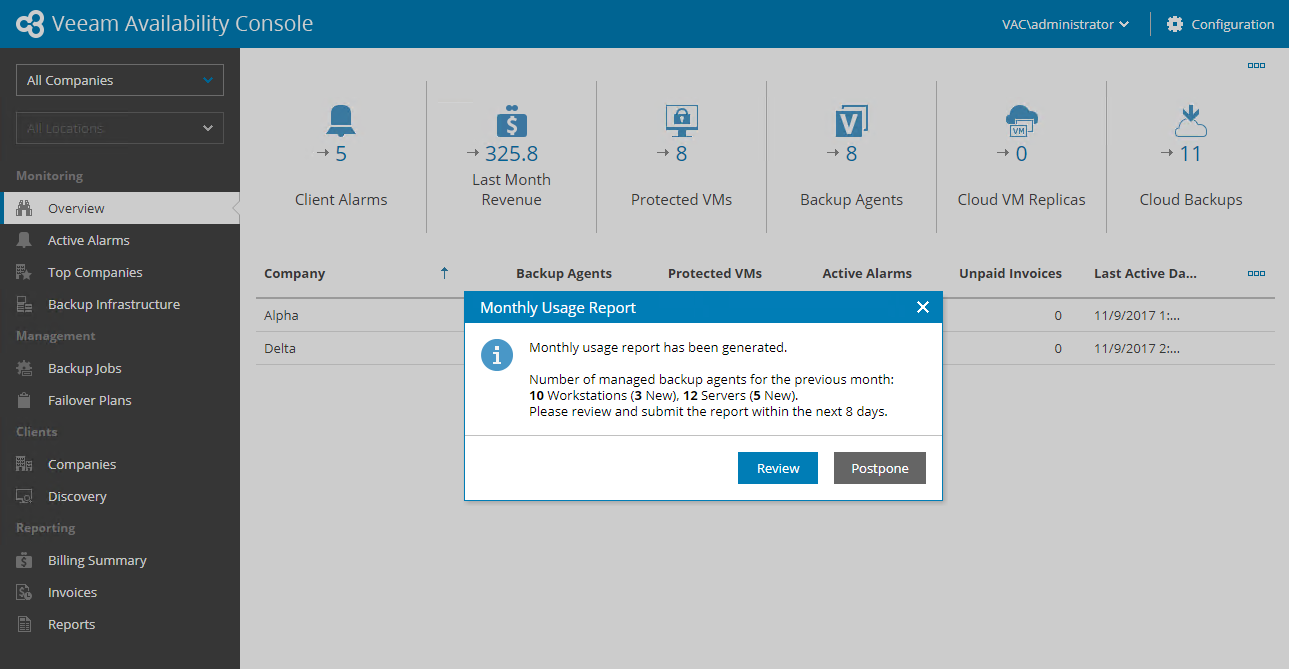Screen dimensions: 1289x669
Task: Open the VAC\administrator user menu
Action: [1066, 24]
